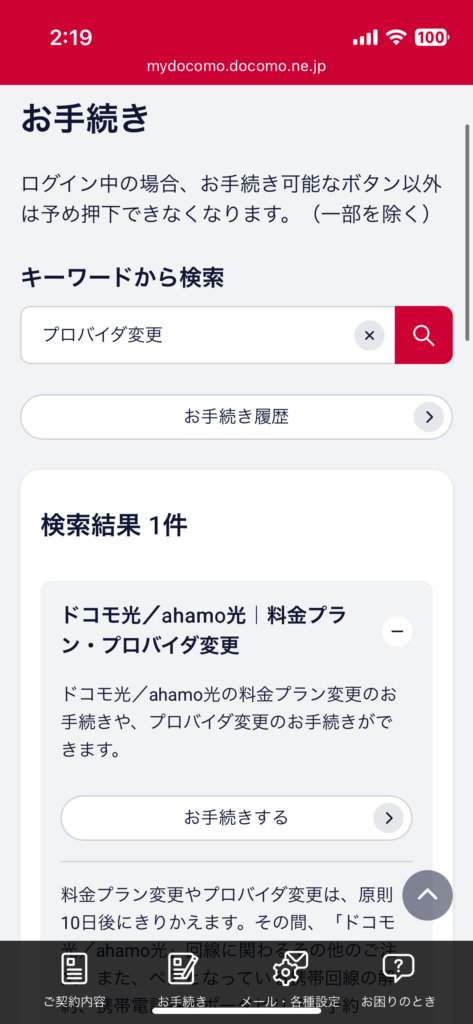Tap the Wi-Fi status icon
This screenshot has height=1024, width=473.
(x=396, y=38)
